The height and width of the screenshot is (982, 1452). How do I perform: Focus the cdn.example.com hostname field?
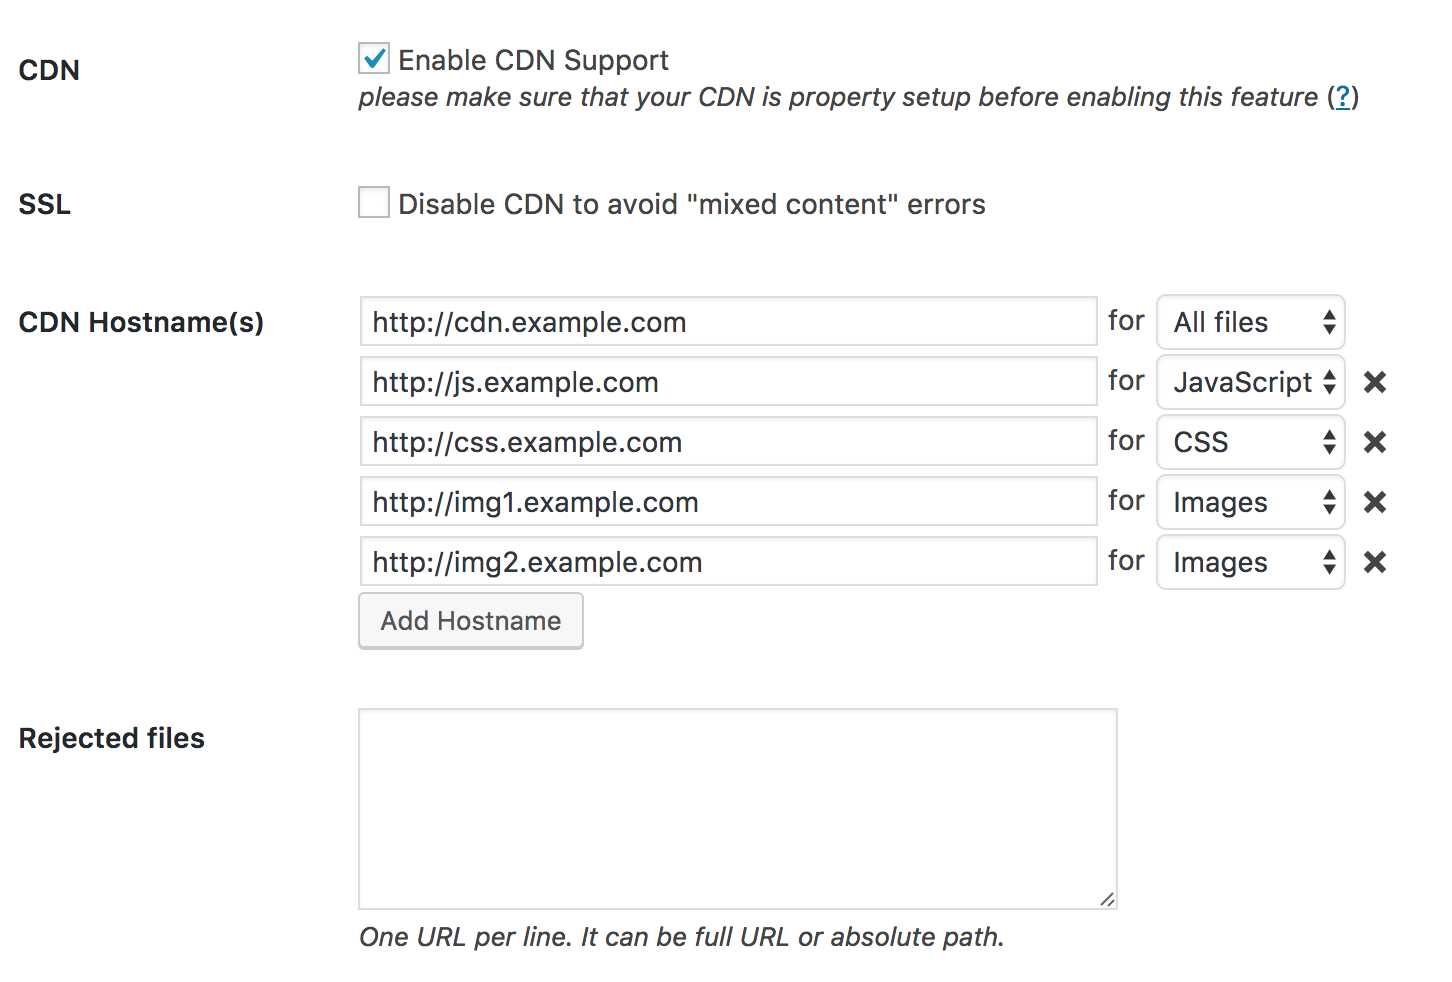pyautogui.click(x=728, y=322)
